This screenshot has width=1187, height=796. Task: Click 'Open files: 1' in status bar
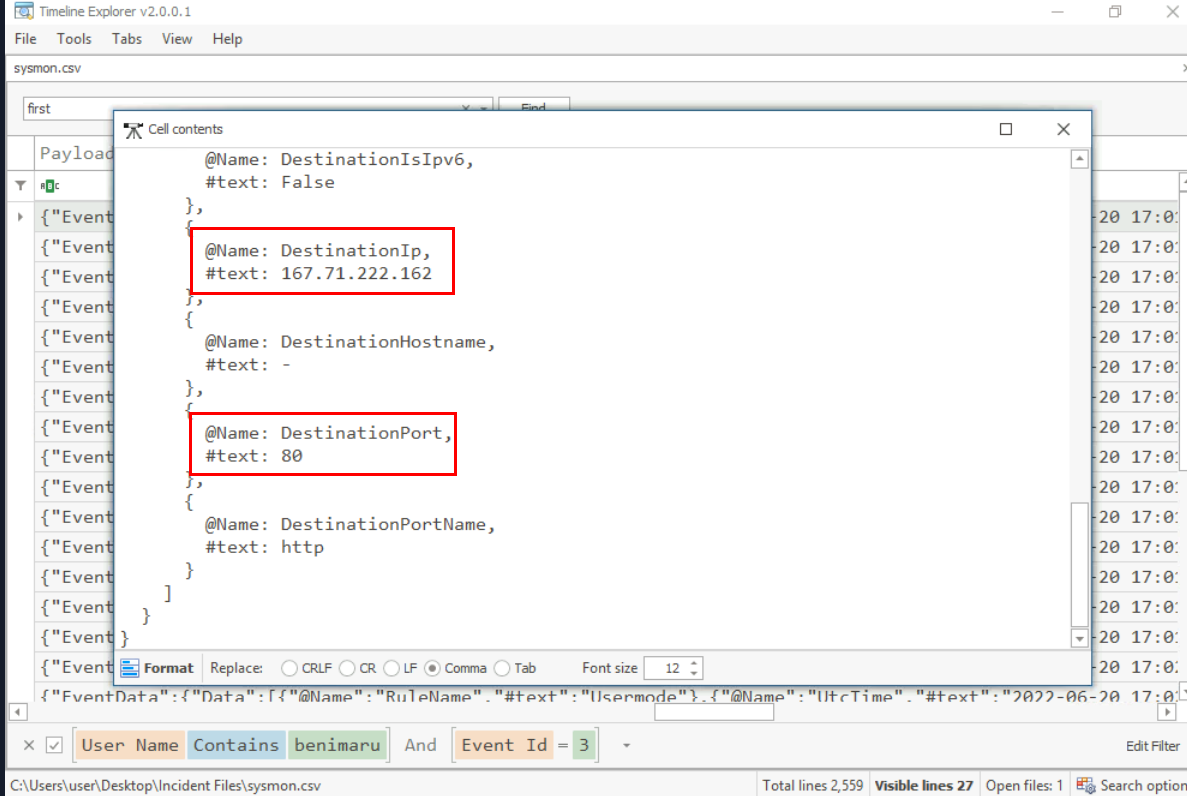click(x=1023, y=785)
